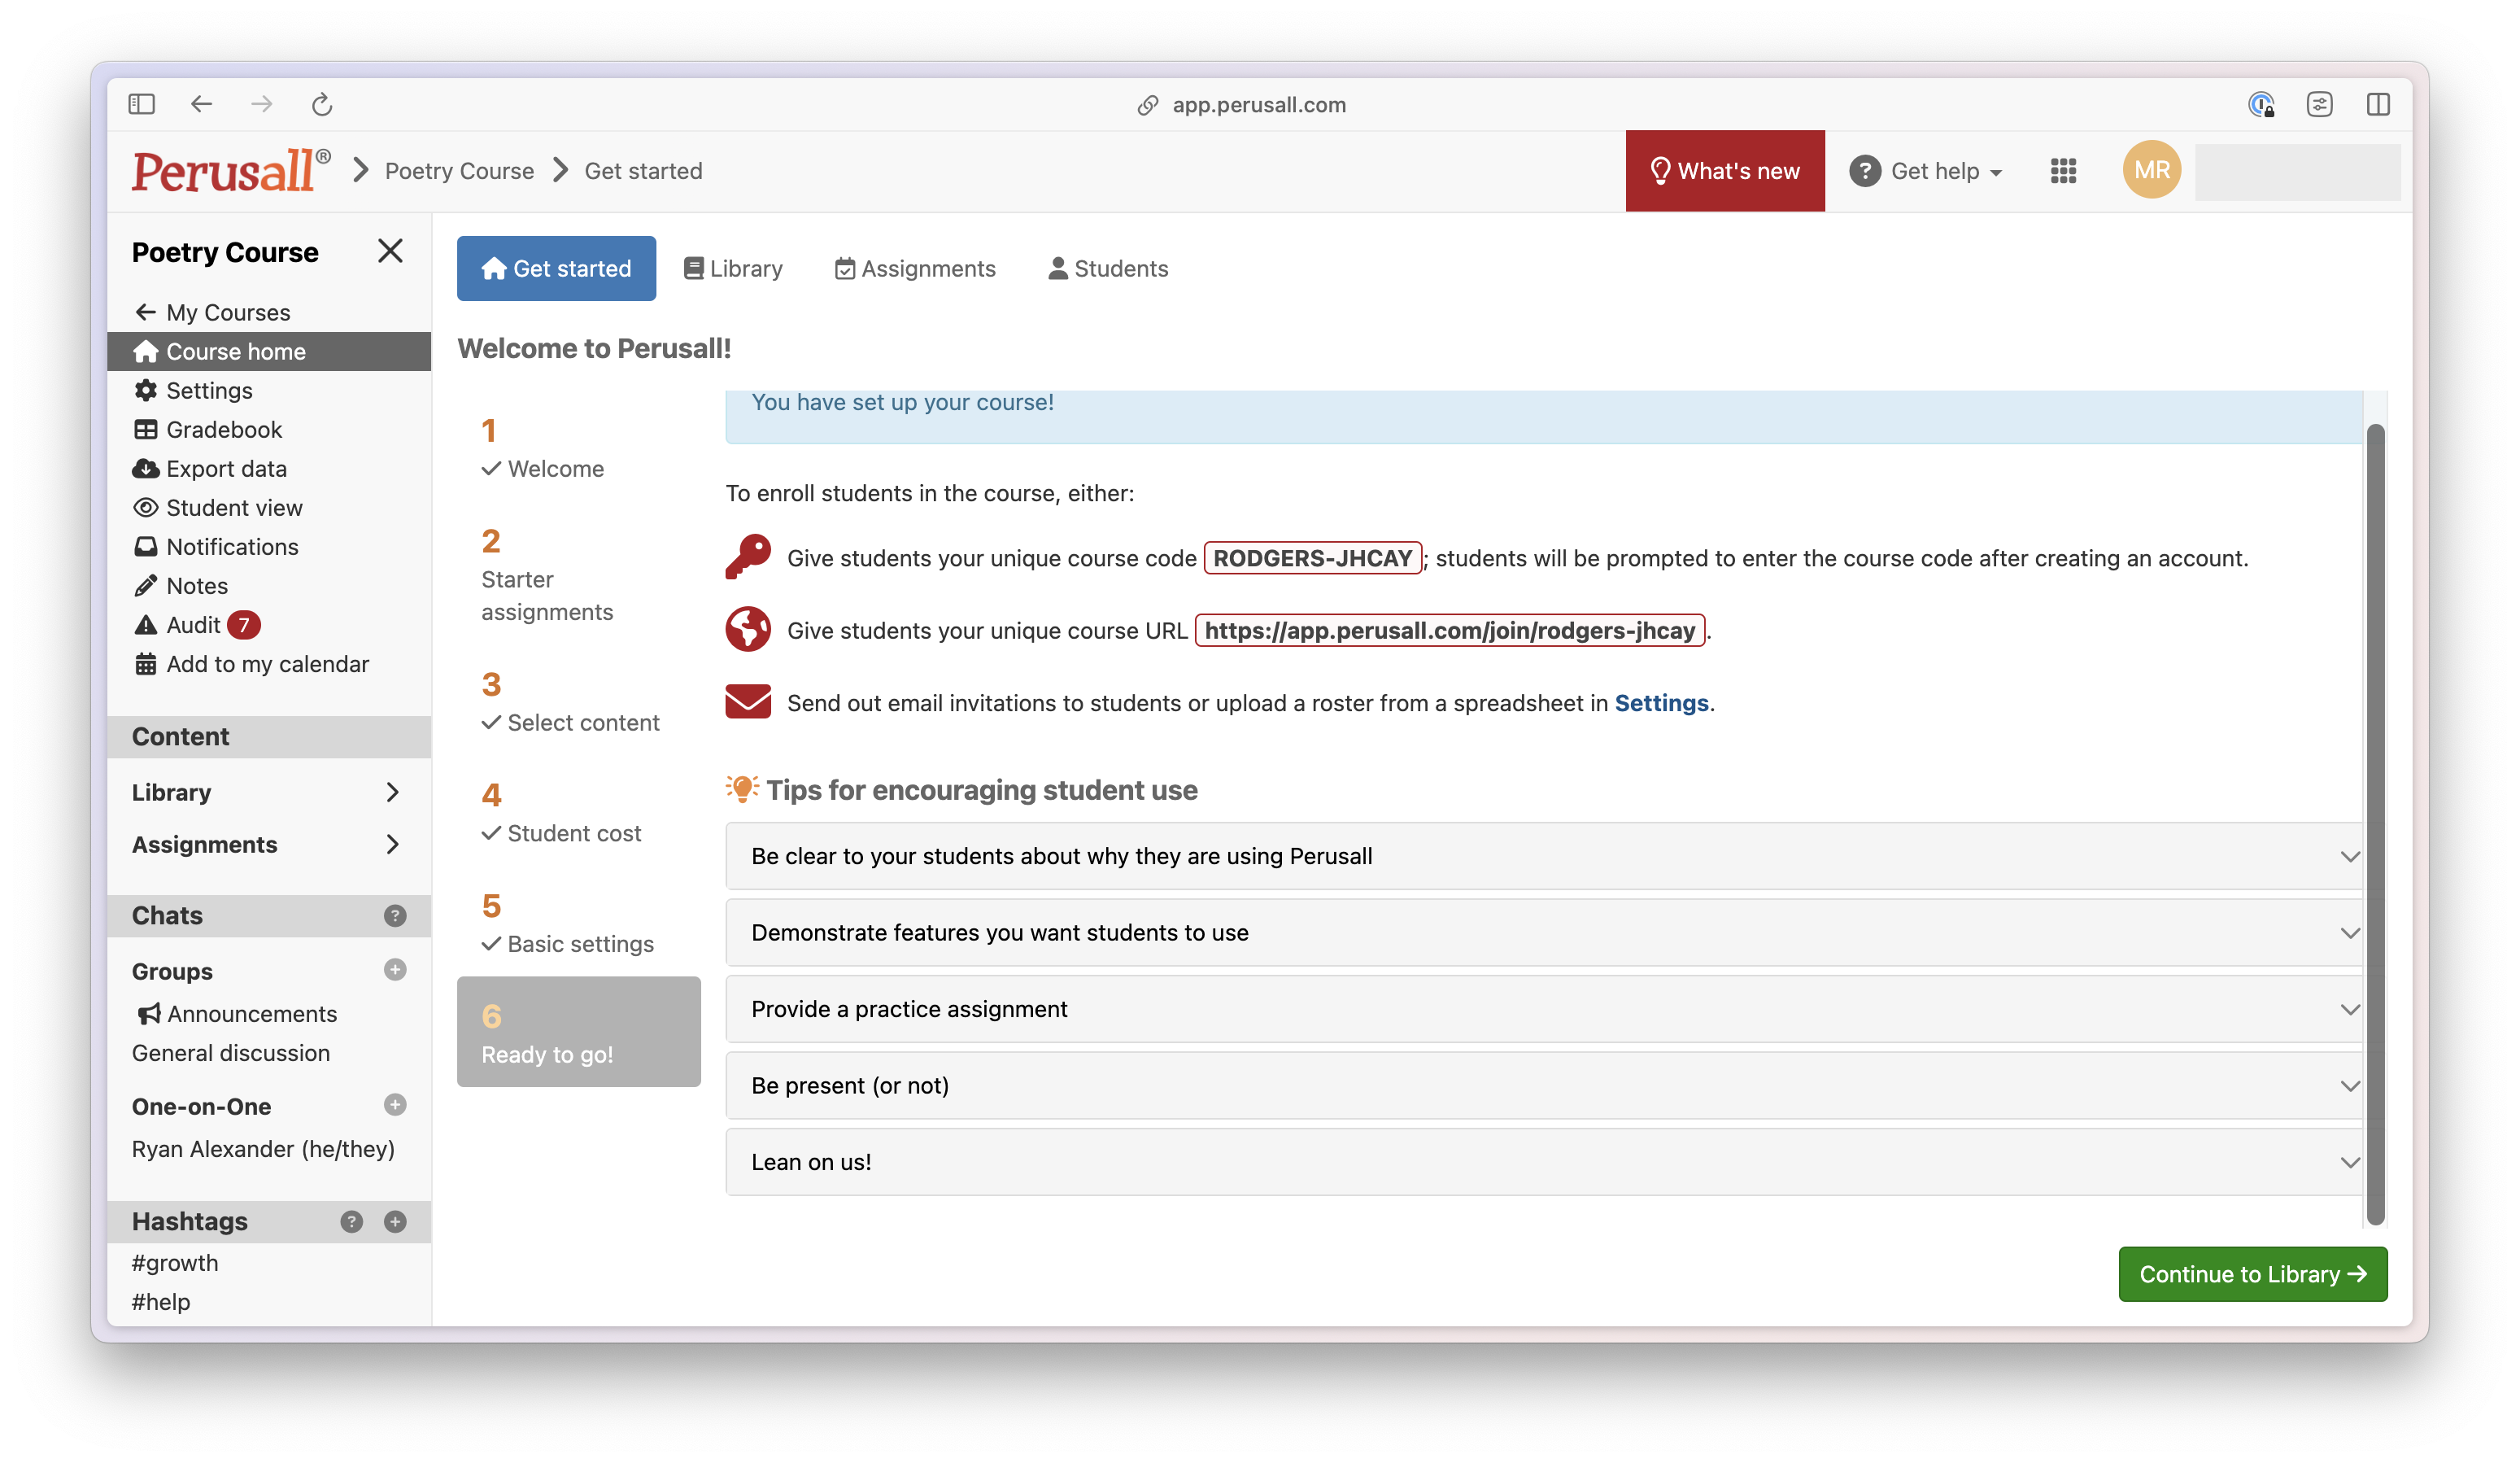
Task: Click the Get started breadcrumb
Action: pos(644,171)
